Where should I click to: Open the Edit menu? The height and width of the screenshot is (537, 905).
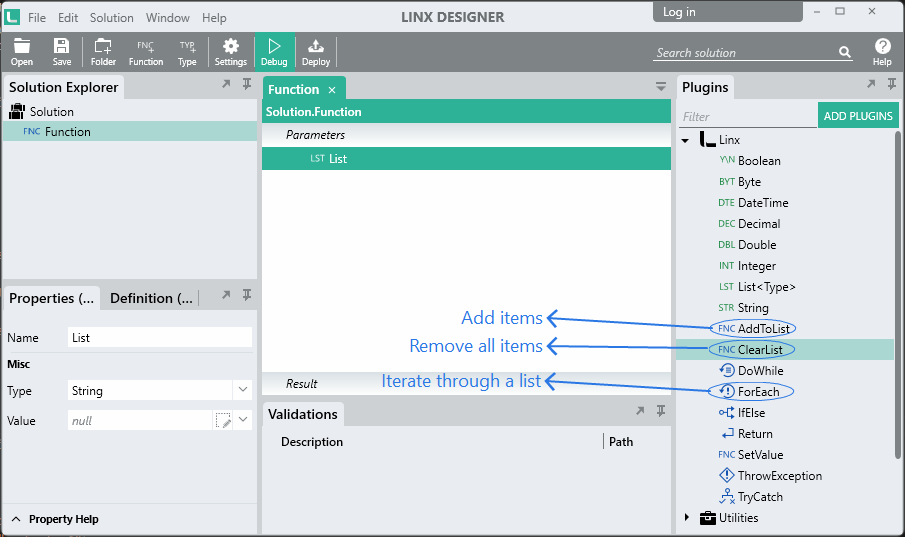tap(68, 18)
